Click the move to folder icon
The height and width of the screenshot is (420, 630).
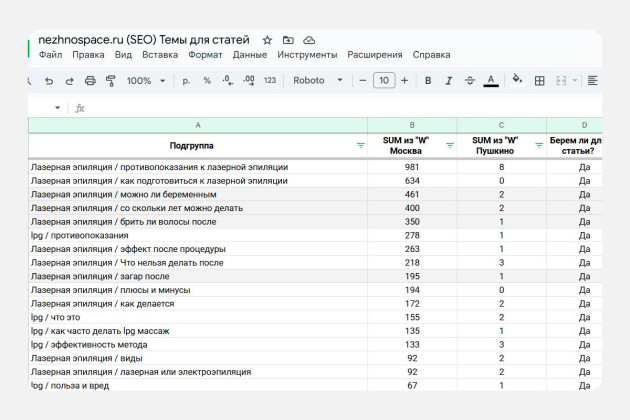point(288,40)
